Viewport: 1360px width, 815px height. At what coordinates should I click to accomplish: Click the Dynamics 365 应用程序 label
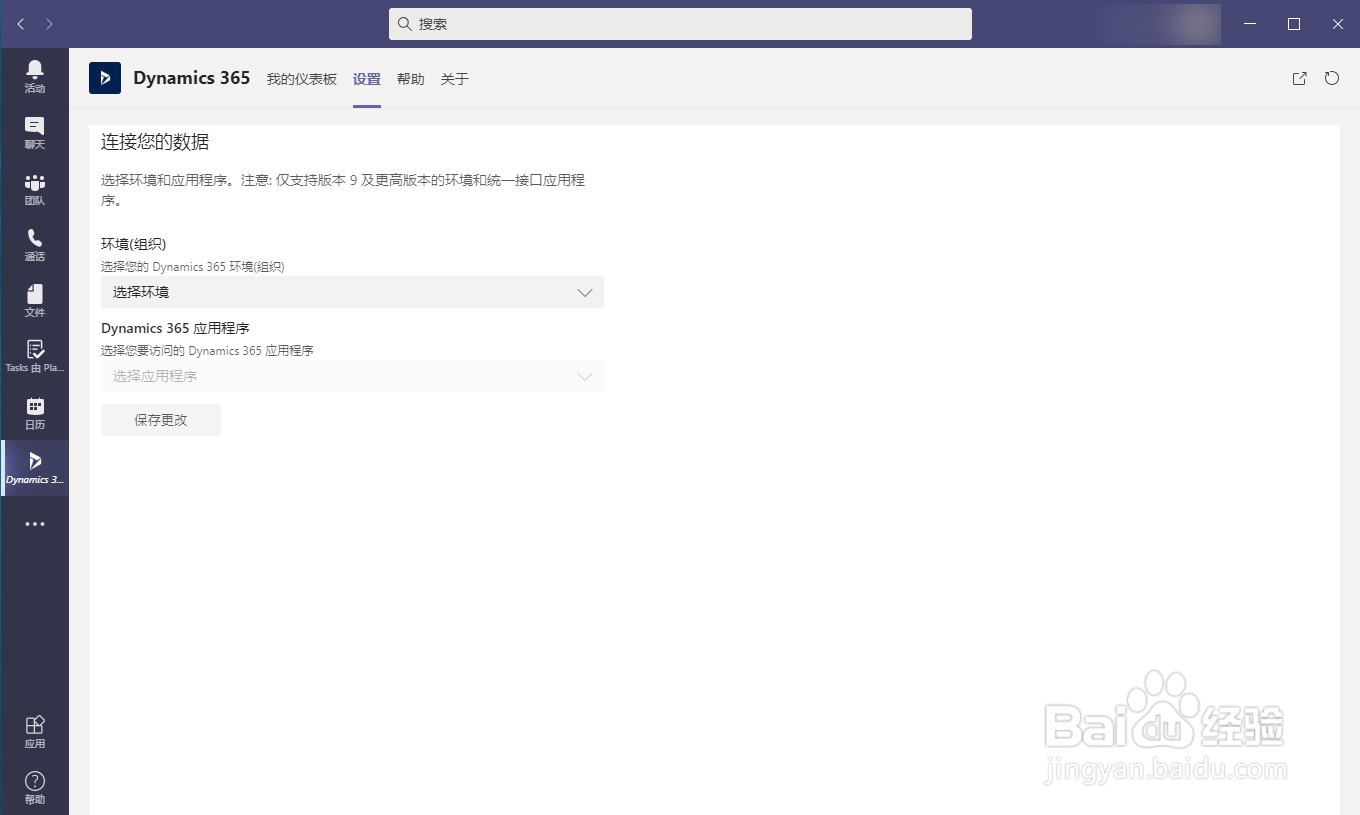point(175,328)
